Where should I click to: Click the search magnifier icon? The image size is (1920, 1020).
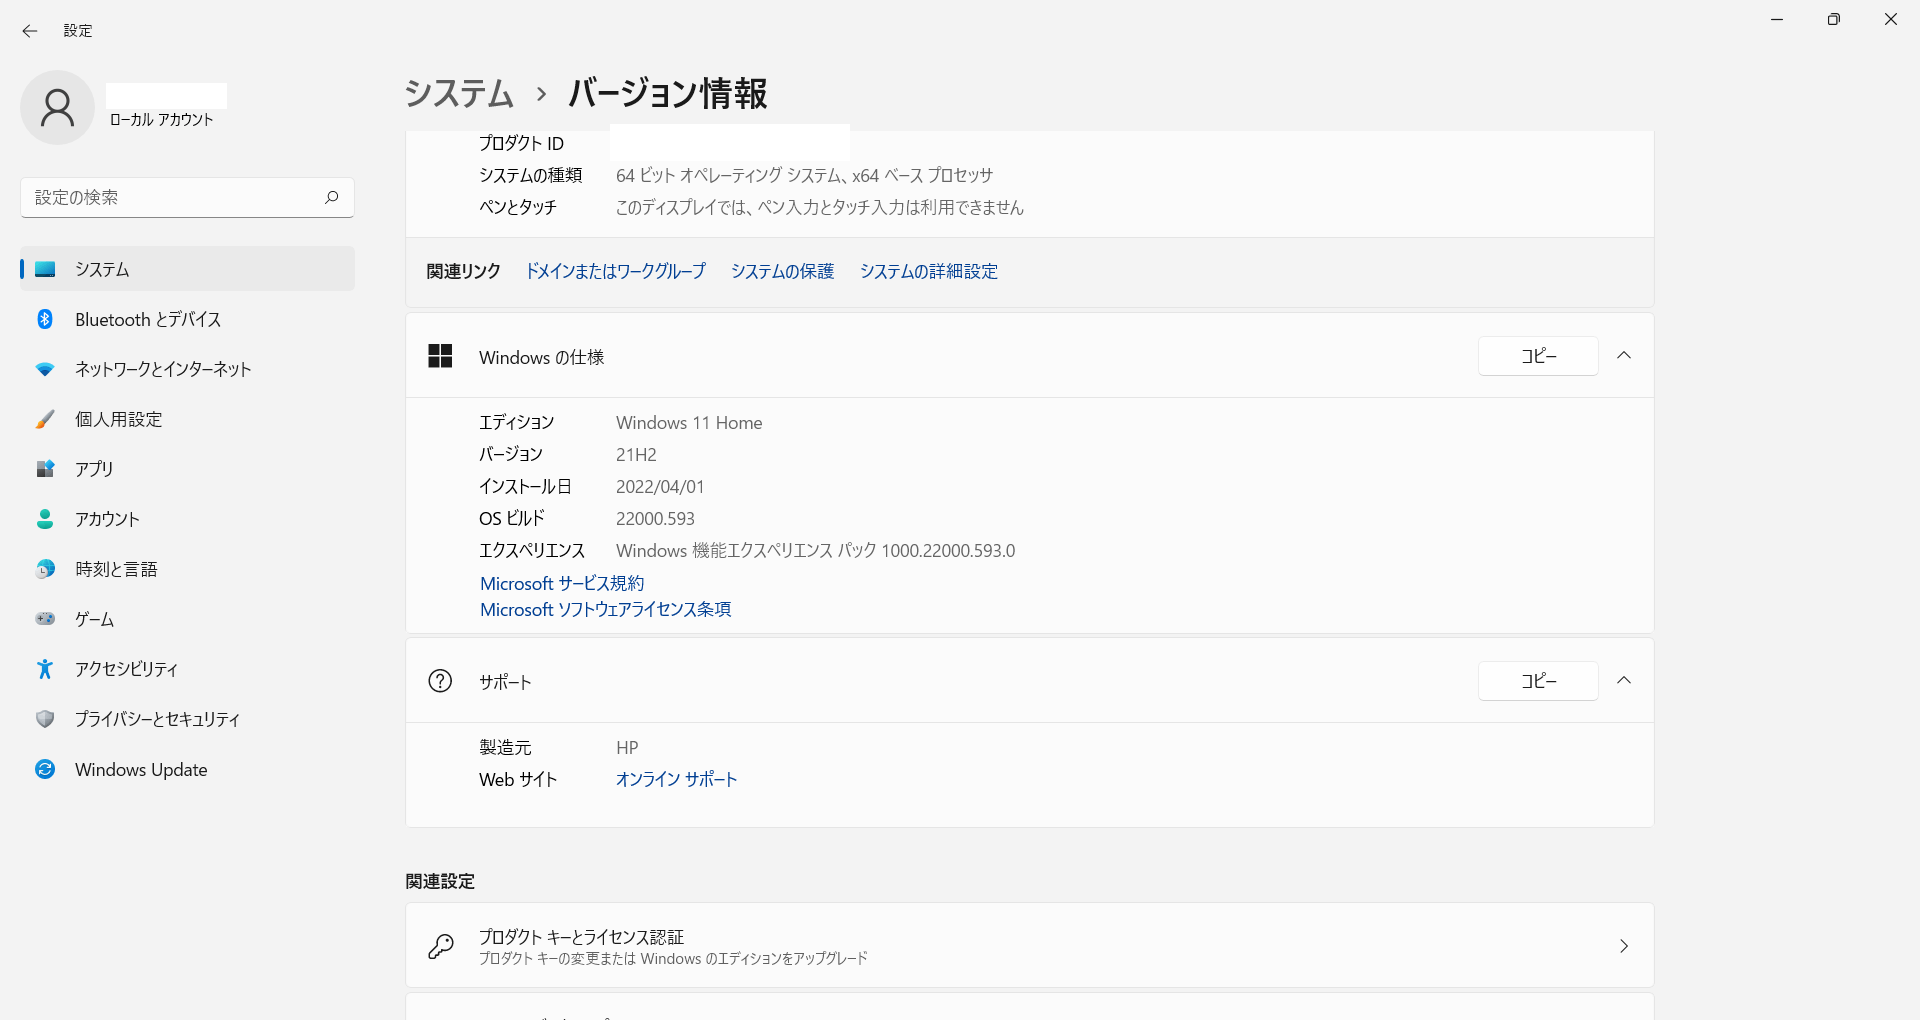pos(332,197)
